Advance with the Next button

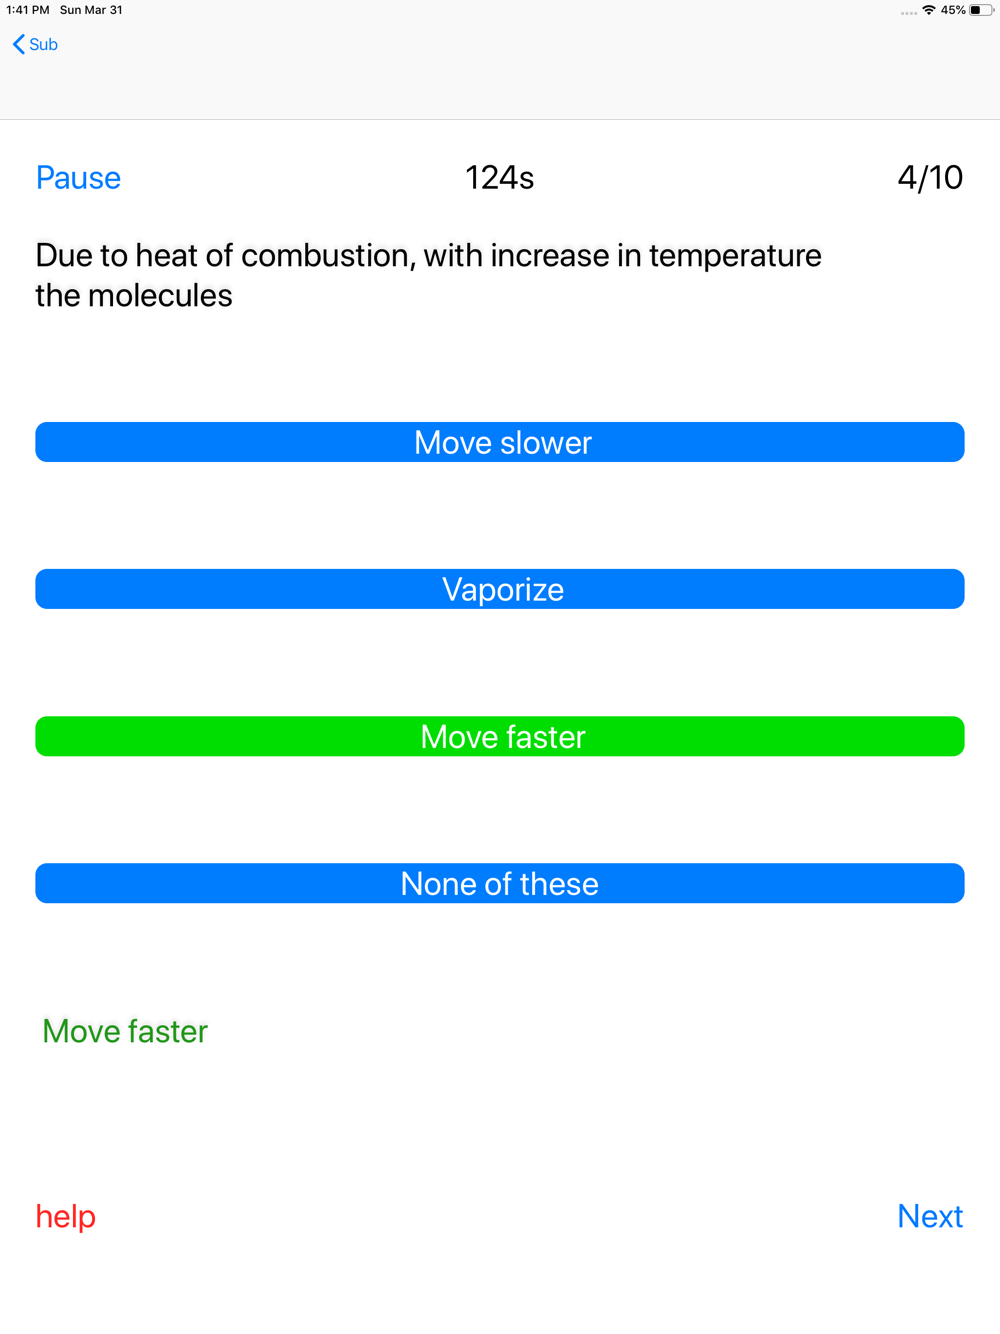pos(930,1216)
